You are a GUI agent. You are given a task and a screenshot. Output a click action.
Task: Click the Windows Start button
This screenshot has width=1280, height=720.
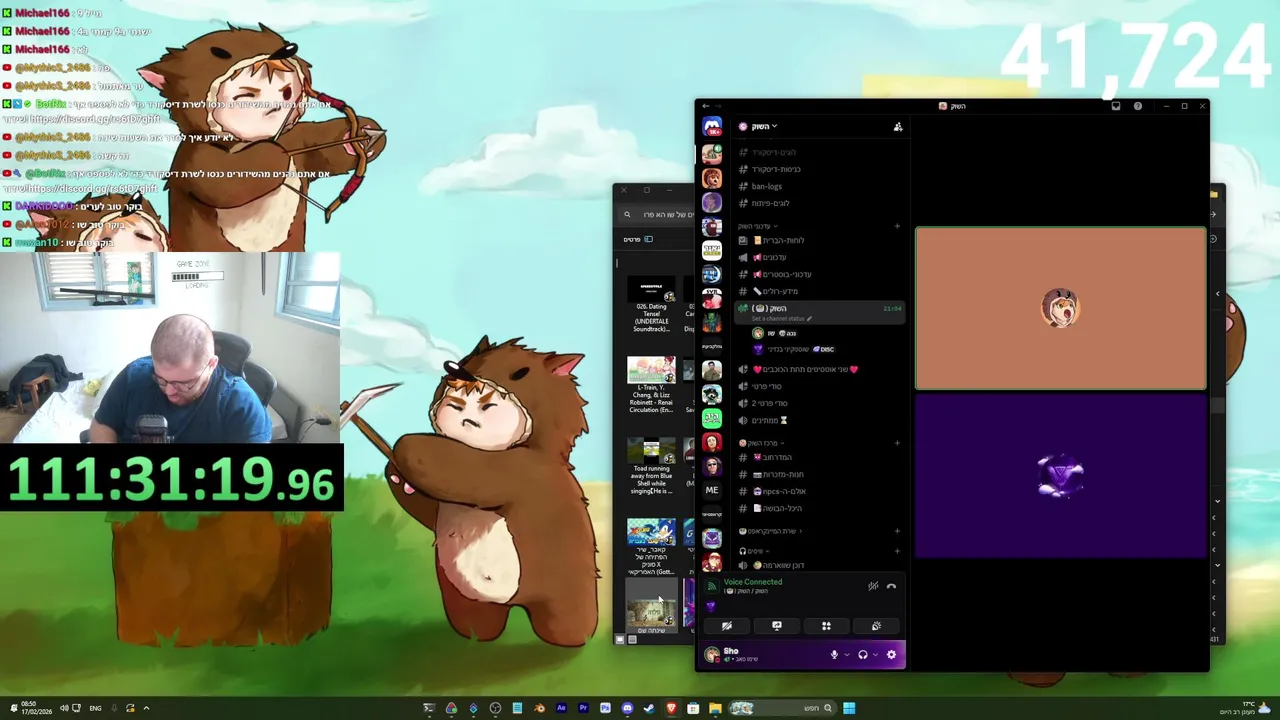coord(849,708)
